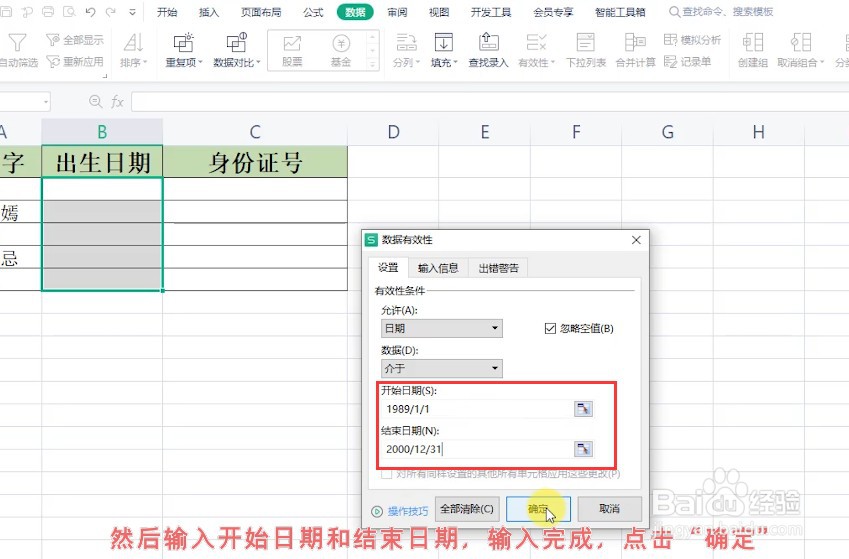
Task: Click 记录单 record form icon
Action: [x=670, y=62]
